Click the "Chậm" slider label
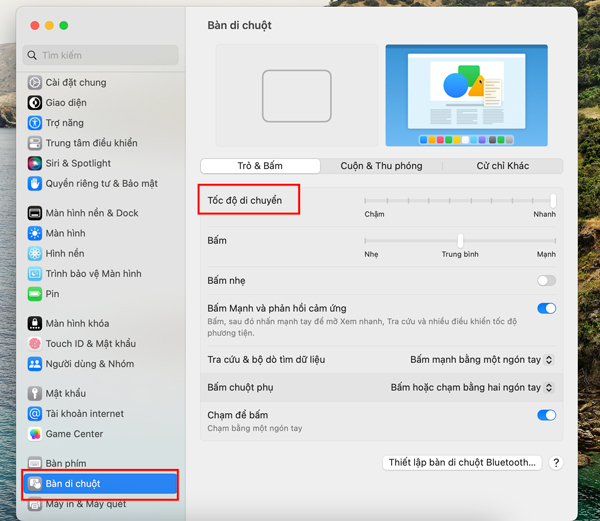 coord(374,214)
